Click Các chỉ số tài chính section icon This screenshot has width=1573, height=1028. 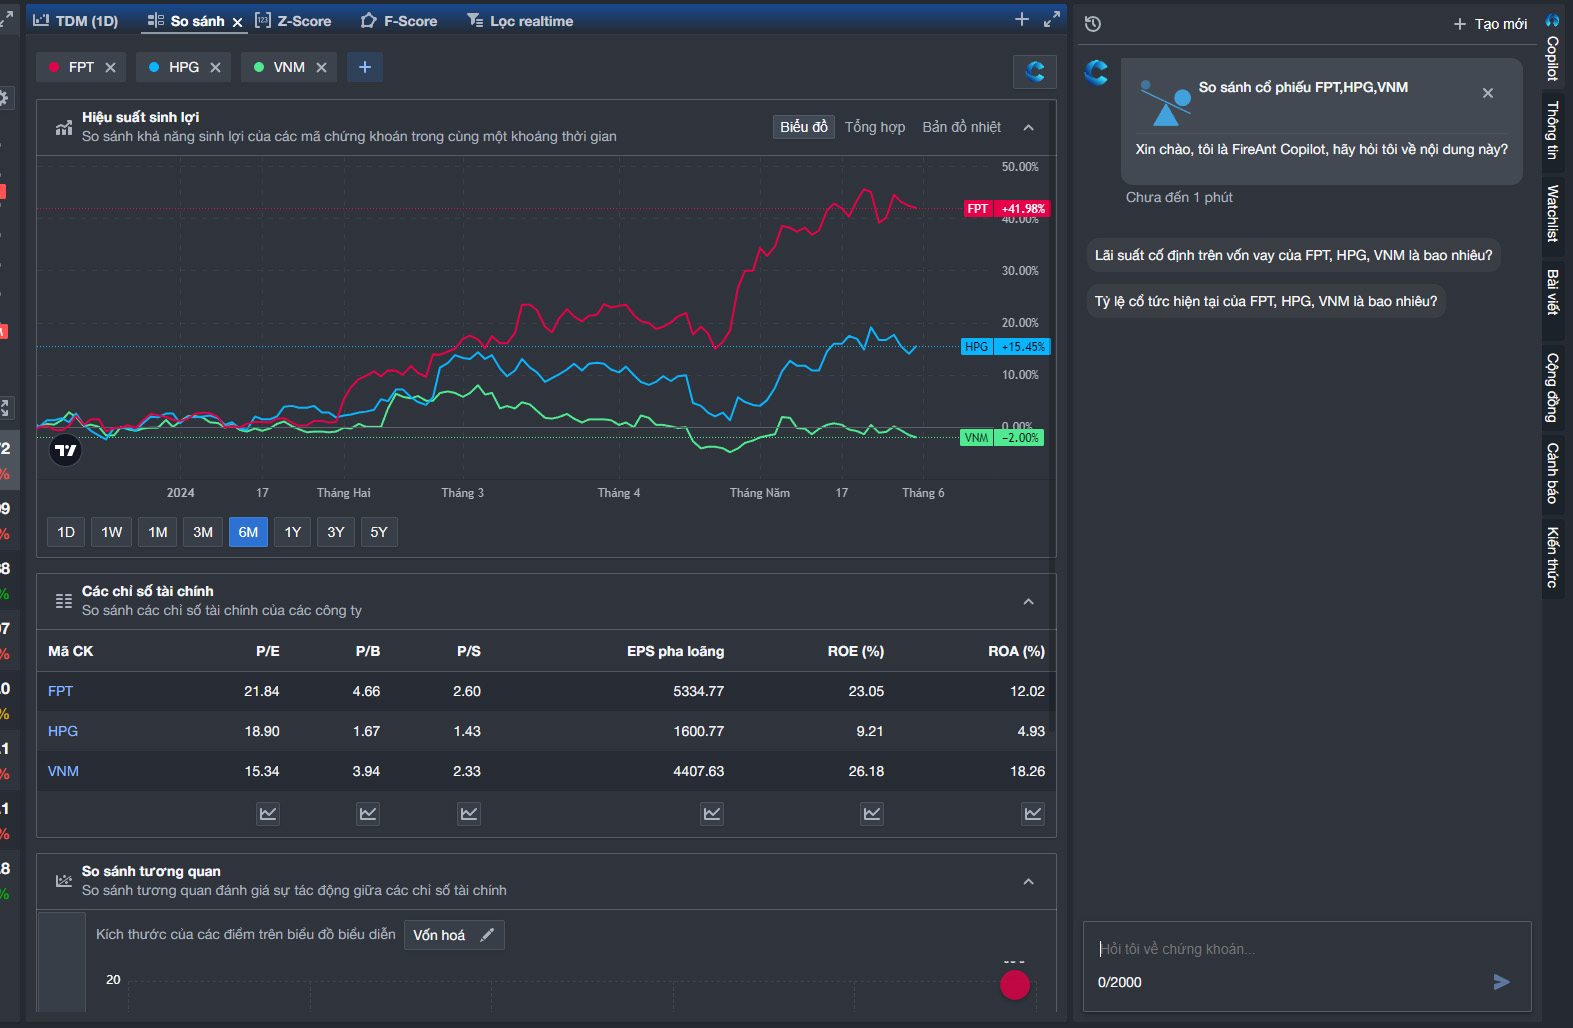click(x=64, y=601)
